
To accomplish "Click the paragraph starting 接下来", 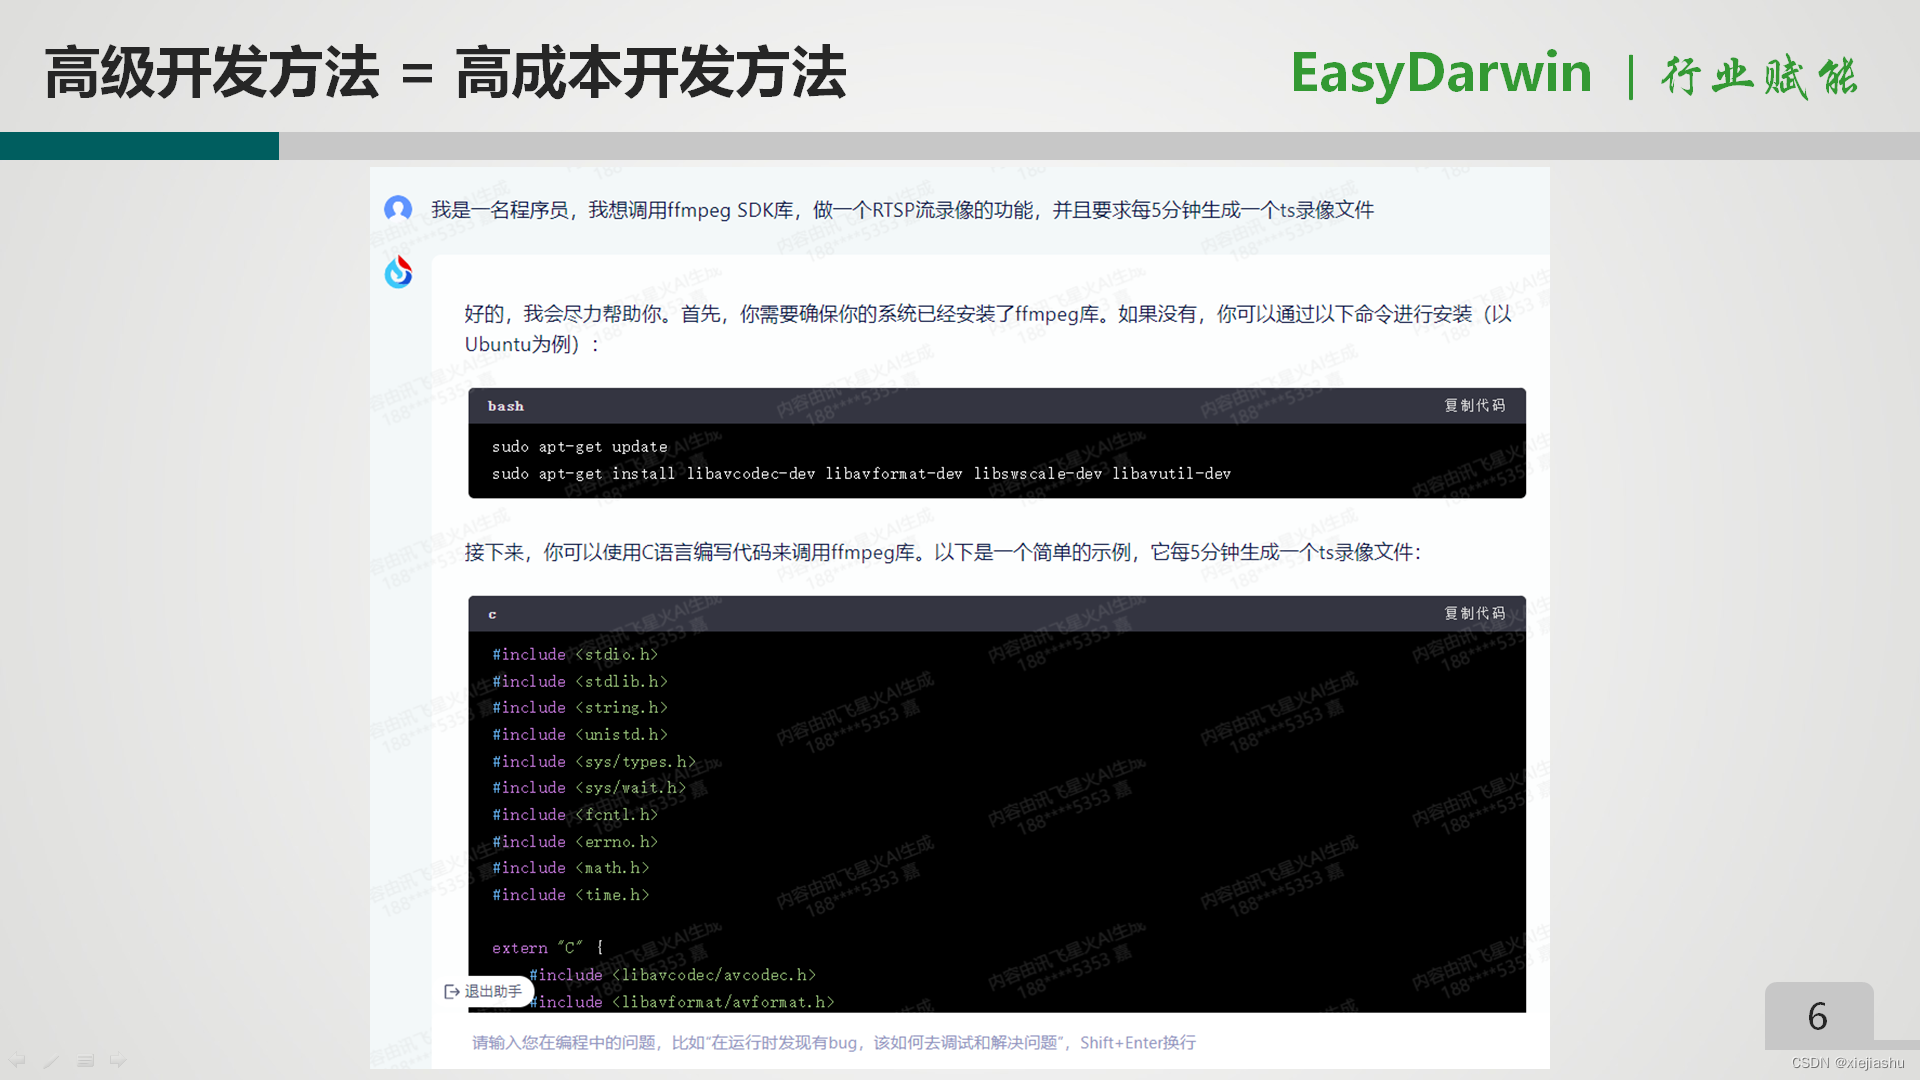I will (943, 552).
